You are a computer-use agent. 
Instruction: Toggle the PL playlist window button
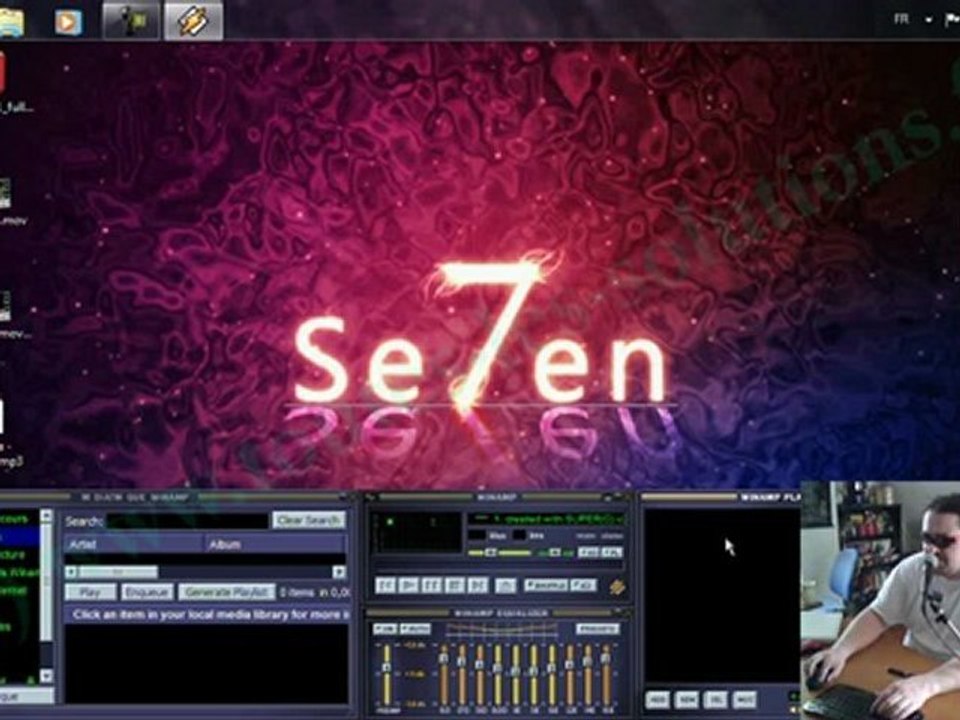coord(612,553)
